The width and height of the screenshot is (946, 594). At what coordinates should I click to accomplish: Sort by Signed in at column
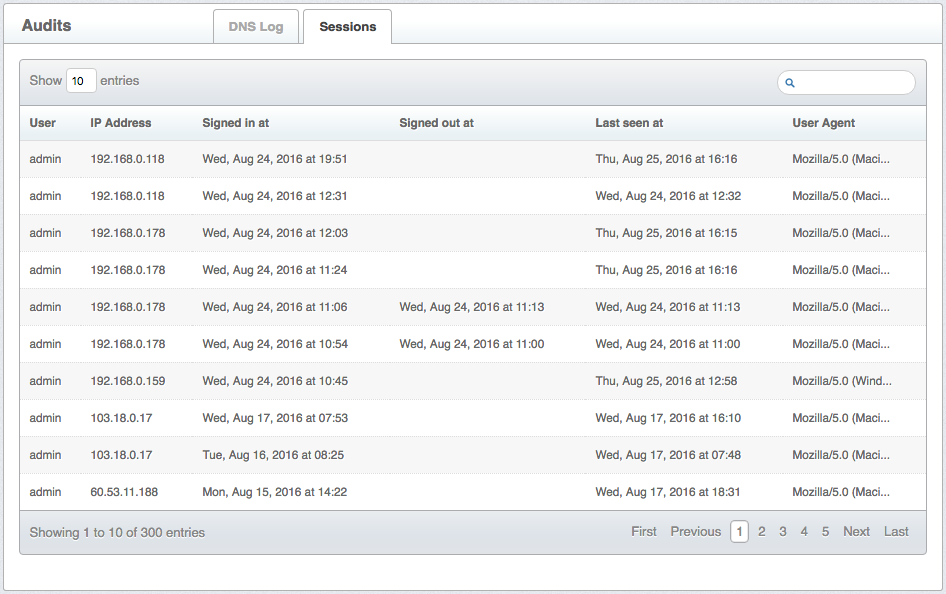click(236, 123)
